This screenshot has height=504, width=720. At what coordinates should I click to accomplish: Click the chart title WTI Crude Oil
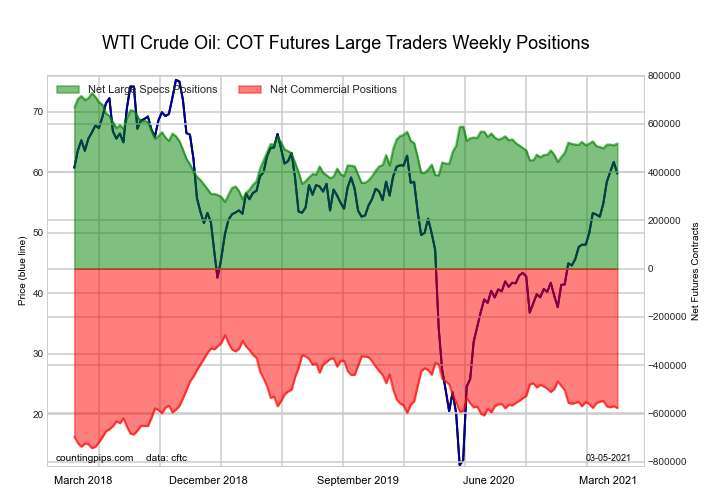[x=345, y=43]
